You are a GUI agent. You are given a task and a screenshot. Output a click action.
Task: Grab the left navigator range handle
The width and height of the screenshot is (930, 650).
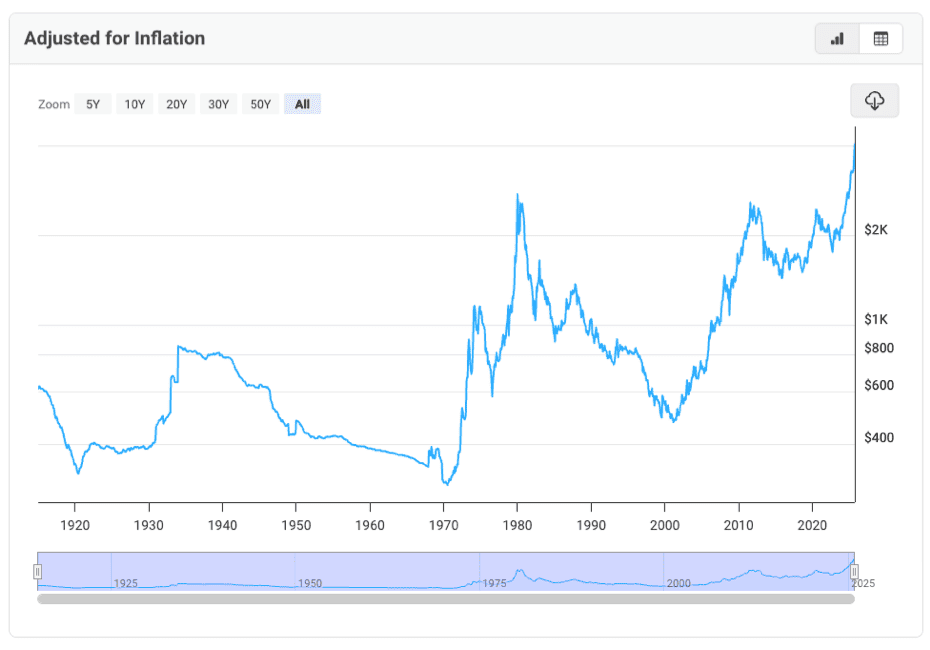coord(38,571)
